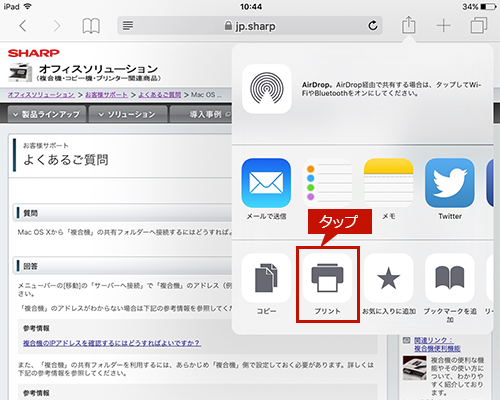This screenshot has height=400, width=500.
Task: Open Safari bookmarks book icon
Action: (91, 26)
